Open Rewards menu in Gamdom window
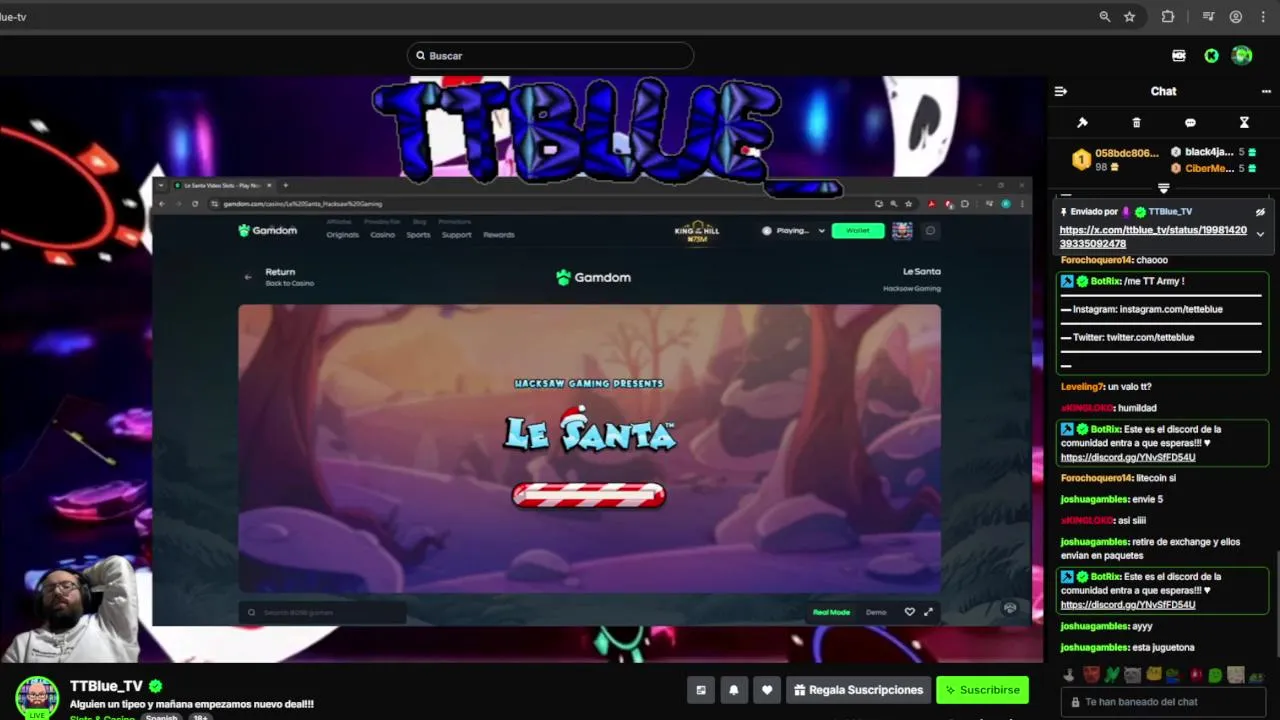Image resolution: width=1280 pixels, height=720 pixels. [498, 235]
